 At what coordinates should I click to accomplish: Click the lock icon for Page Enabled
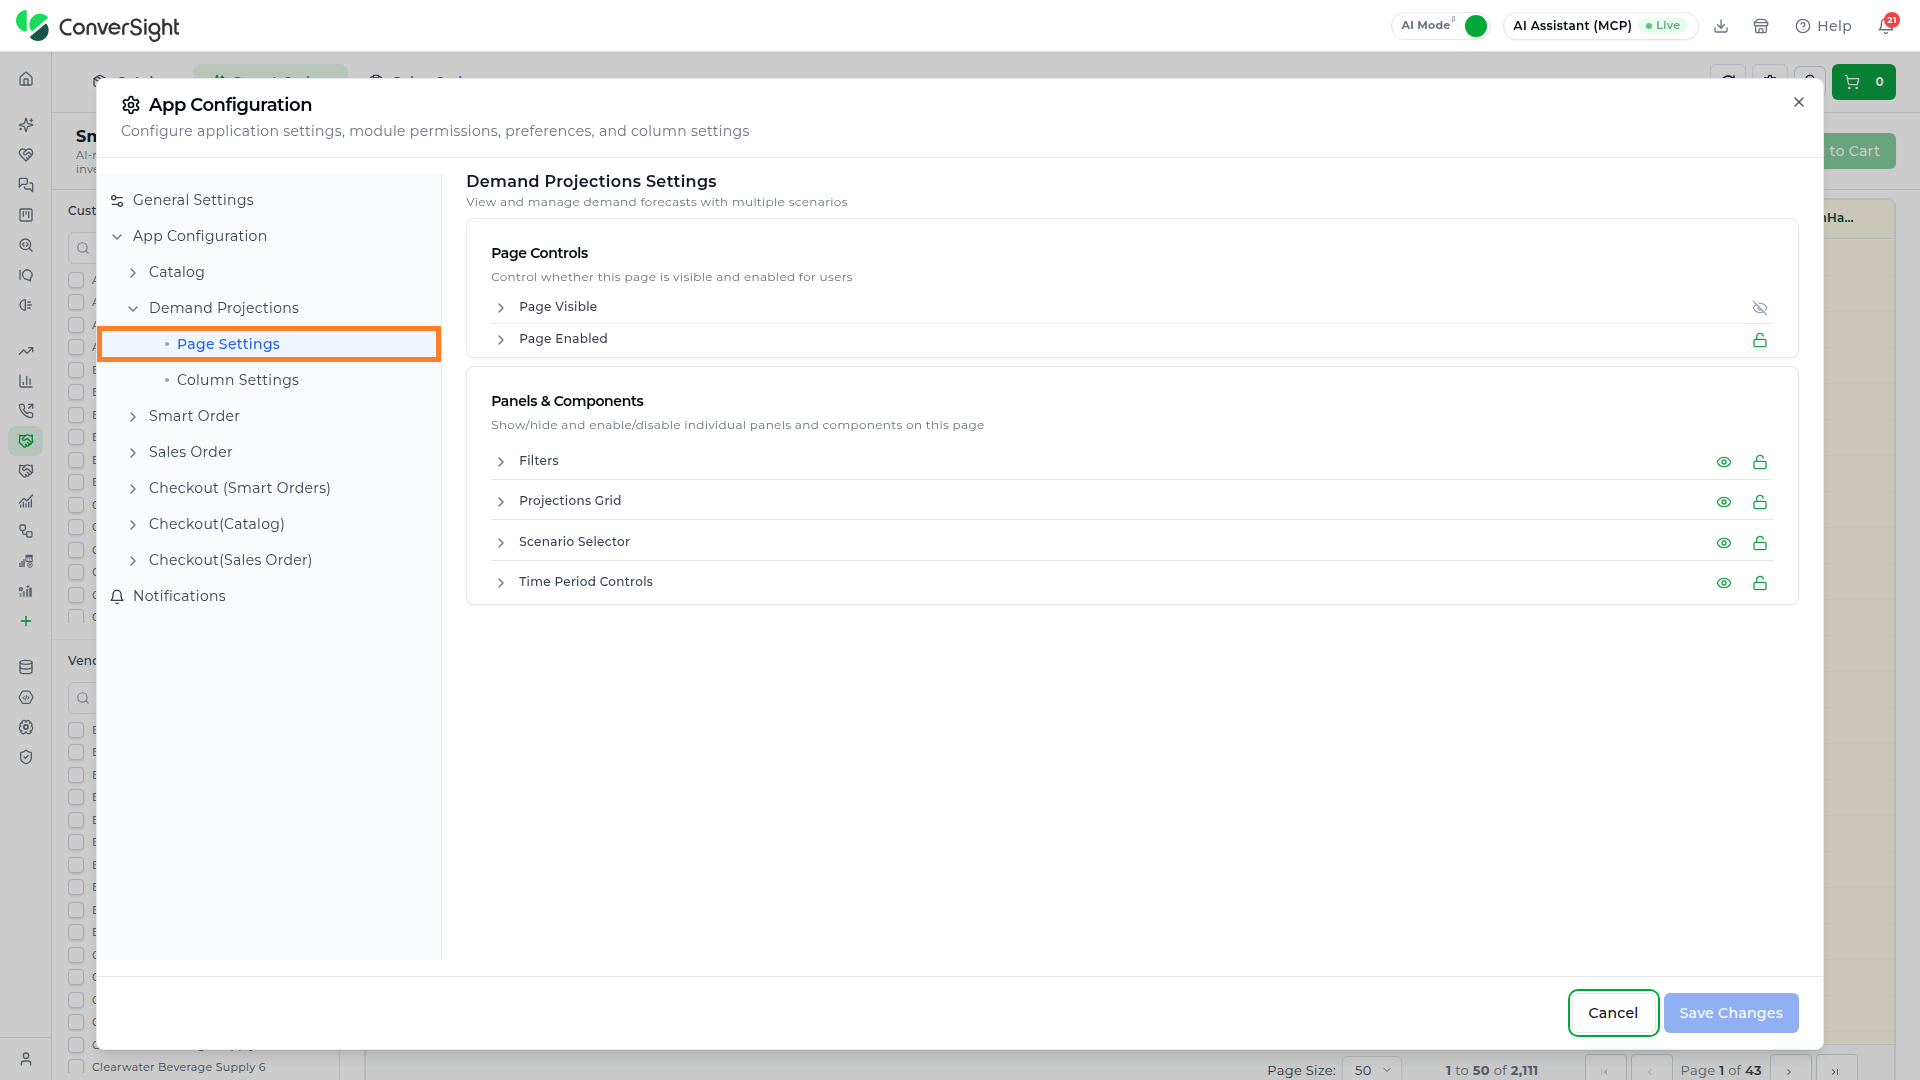pyautogui.click(x=1760, y=340)
